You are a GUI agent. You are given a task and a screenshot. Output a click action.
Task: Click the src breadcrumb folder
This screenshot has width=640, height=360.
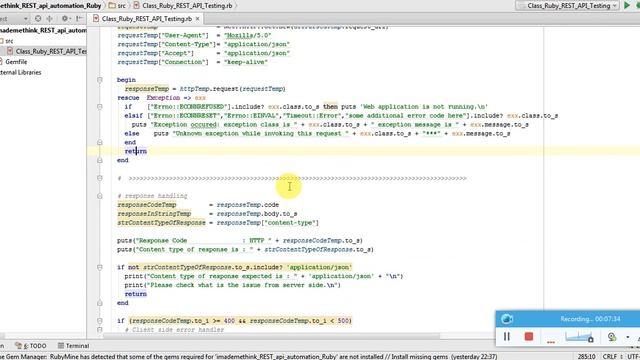(117, 5)
